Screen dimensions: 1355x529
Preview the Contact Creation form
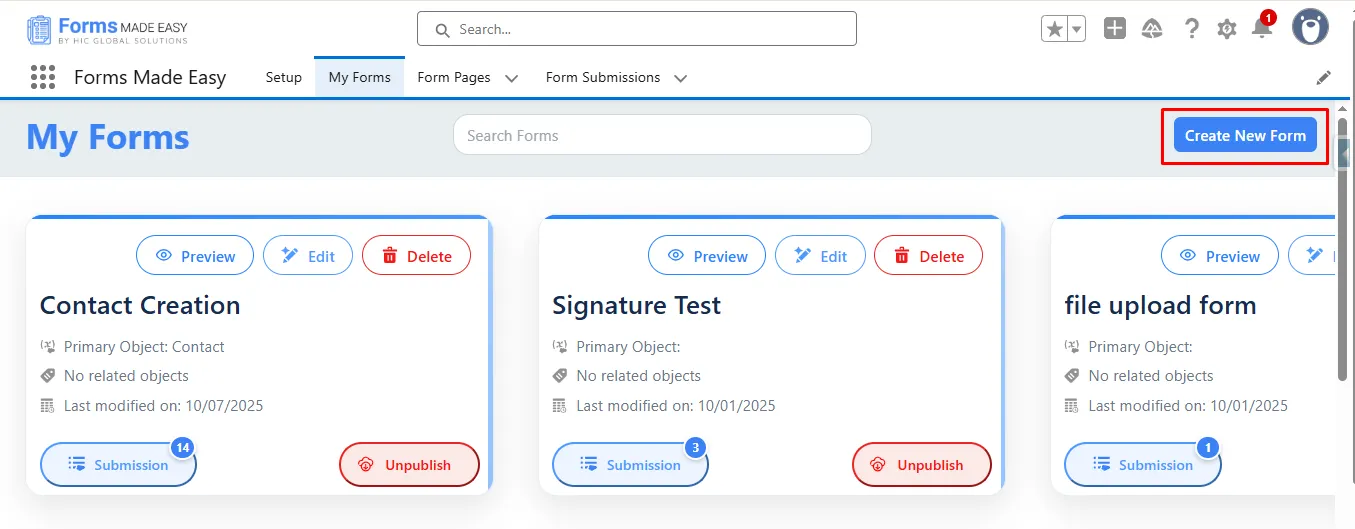coord(195,256)
